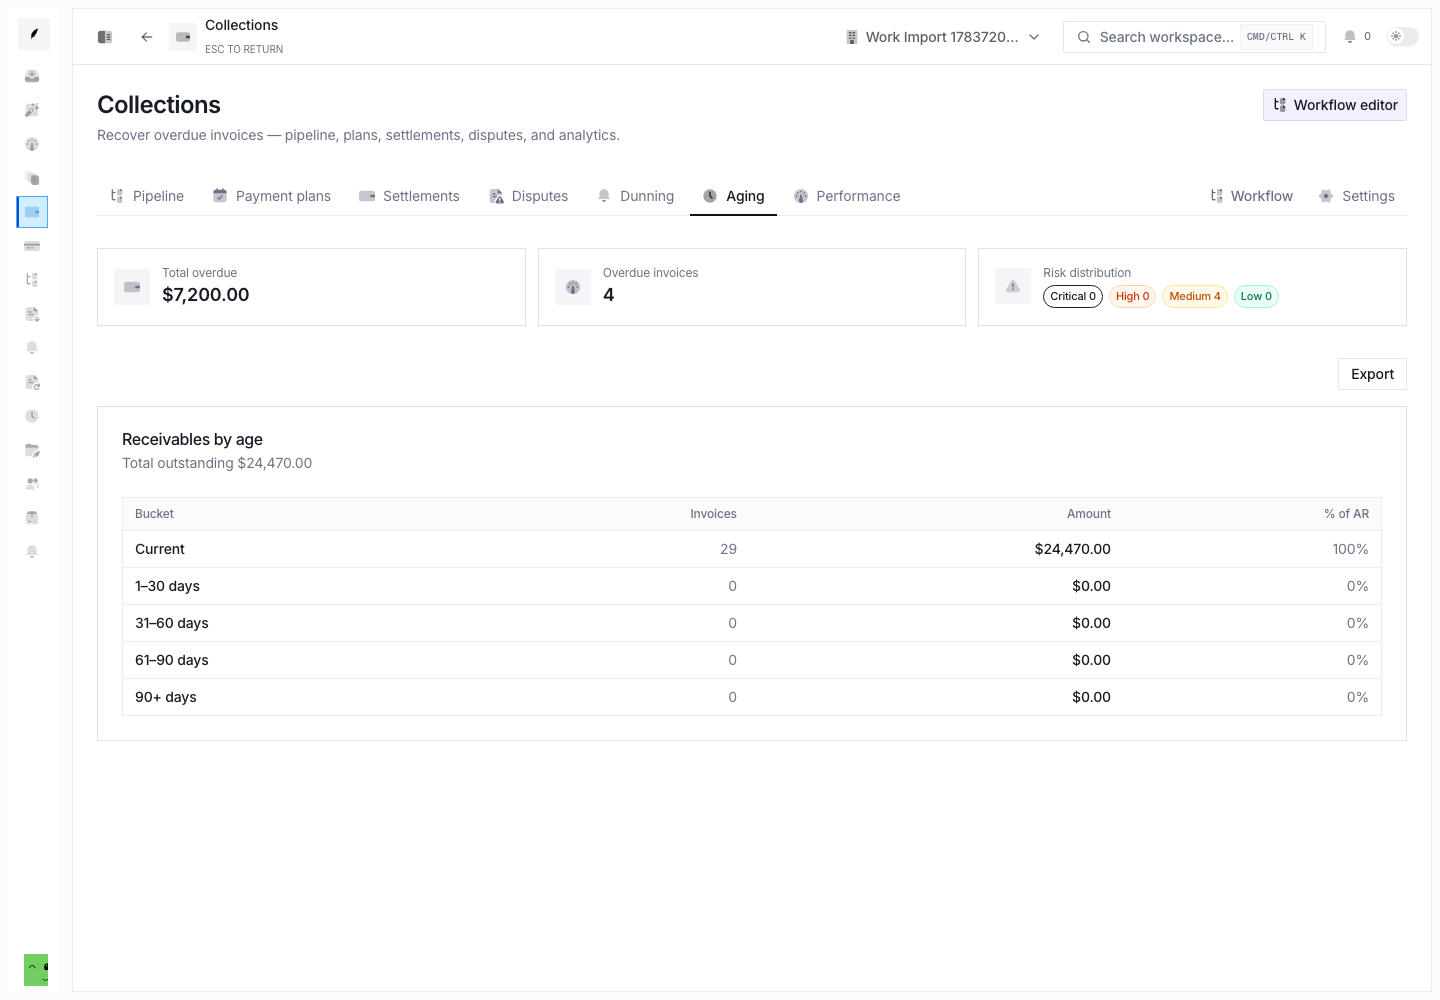
Task: Select the Current bucket row
Action: pyautogui.click(x=752, y=549)
